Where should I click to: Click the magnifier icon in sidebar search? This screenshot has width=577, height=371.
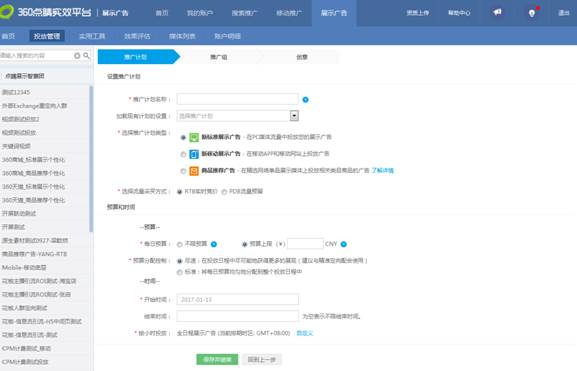pos(86,56)
